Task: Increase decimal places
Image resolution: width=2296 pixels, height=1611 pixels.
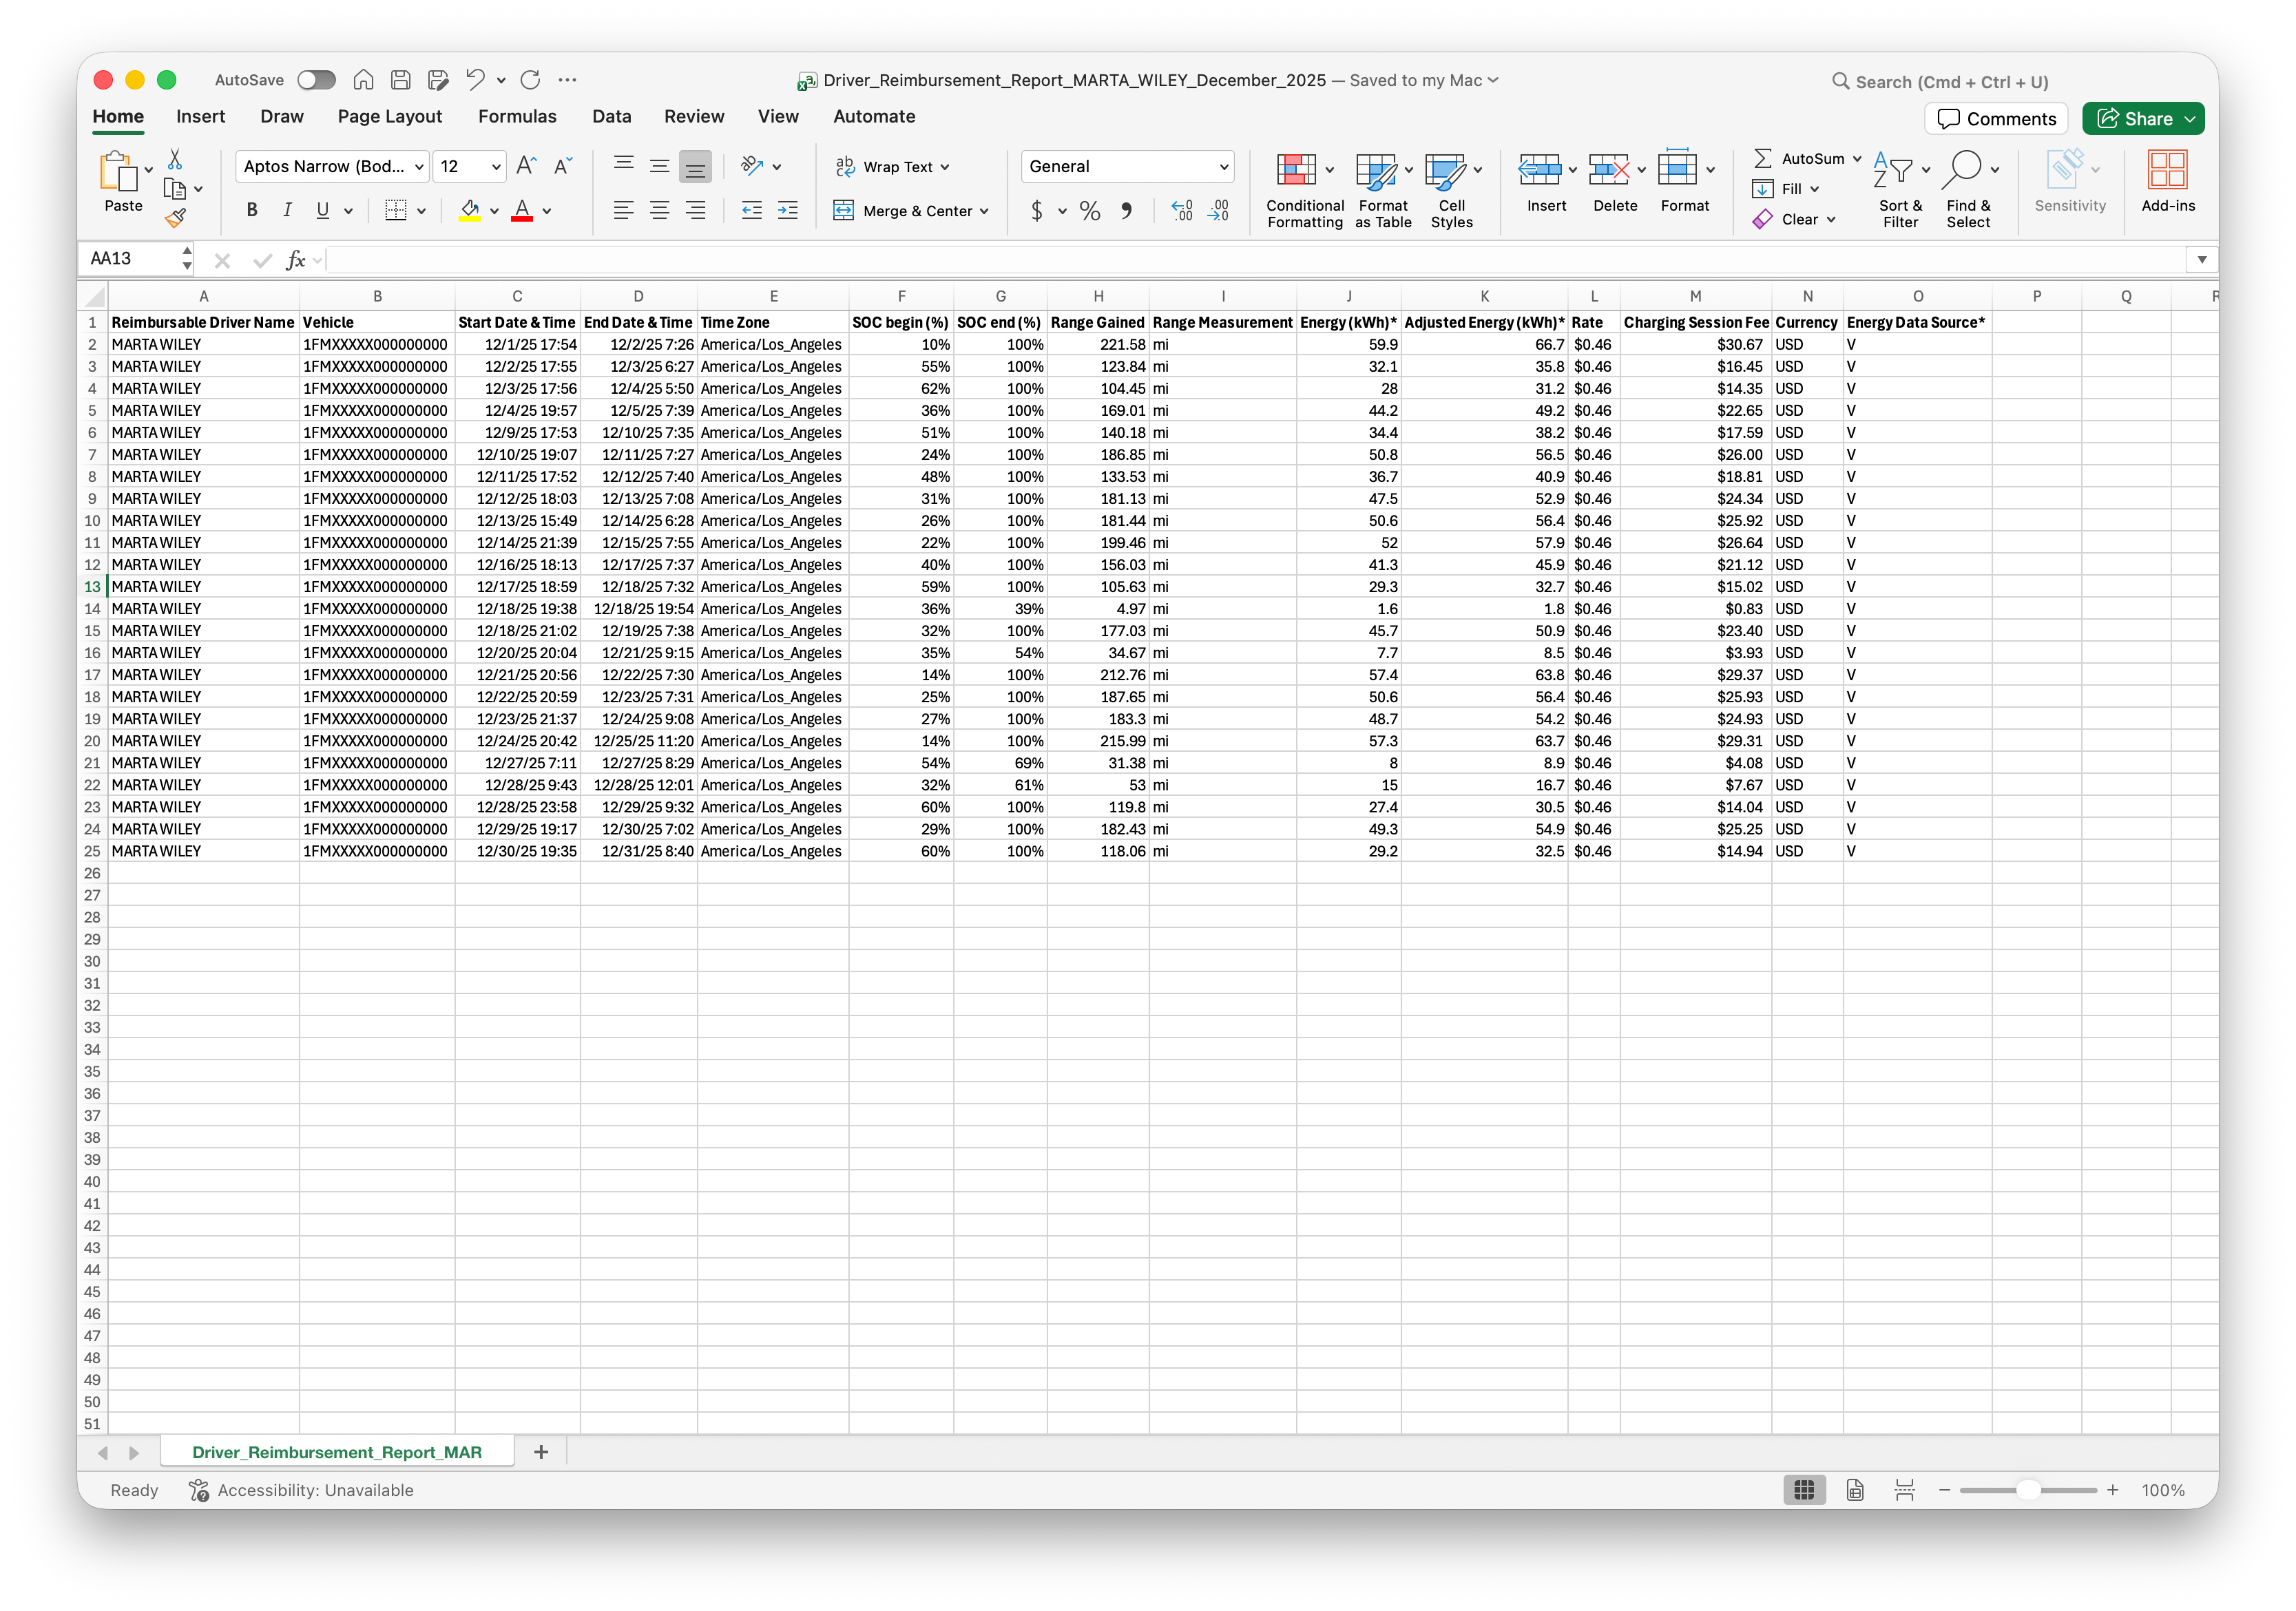Action: 1181,211
